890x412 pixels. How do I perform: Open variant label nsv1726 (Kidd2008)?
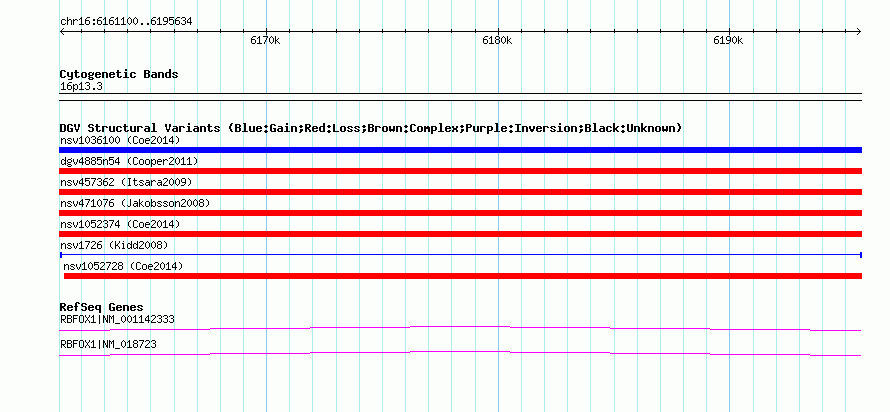pyautogui.click(x=114, y=245)
